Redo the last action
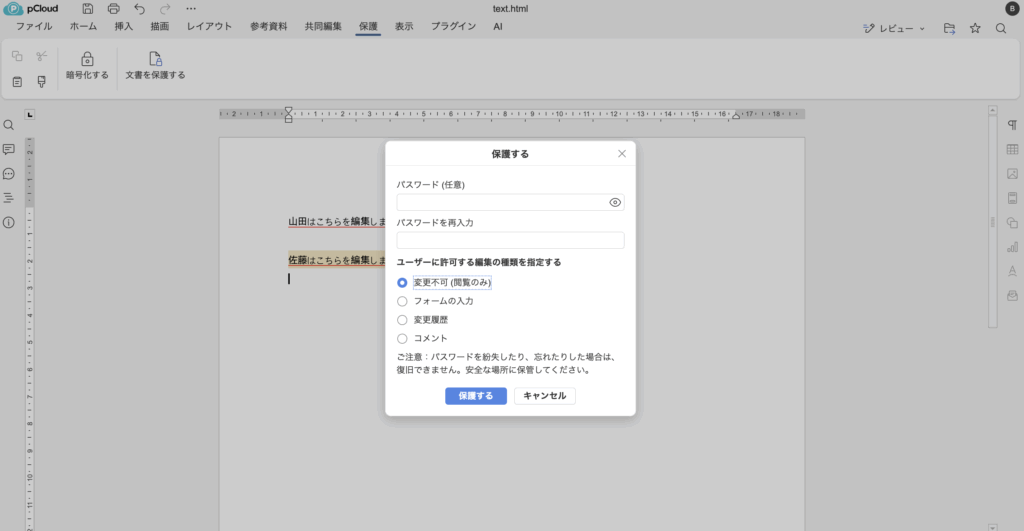This screenshot has width=1024, height=531. [x=165, y=8]
